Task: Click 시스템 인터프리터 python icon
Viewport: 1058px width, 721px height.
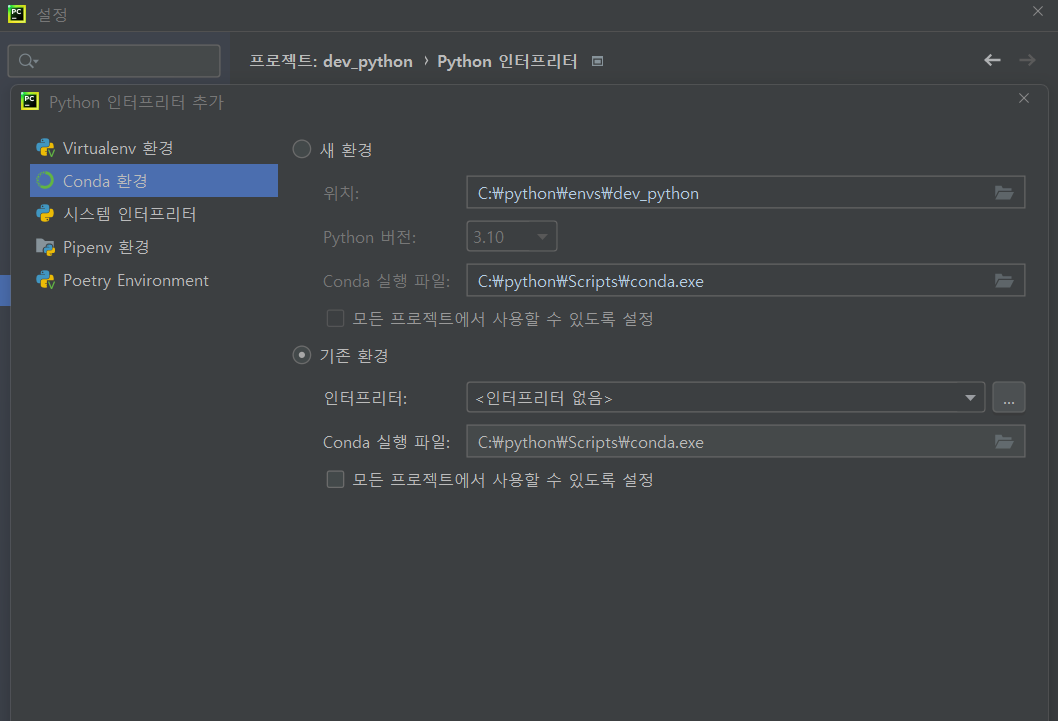Action: point(45,214)
